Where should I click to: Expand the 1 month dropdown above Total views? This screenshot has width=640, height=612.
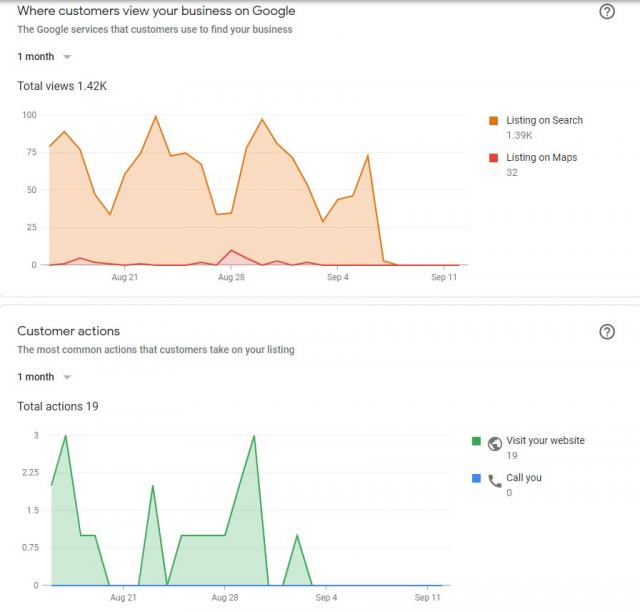pyautogui.click(x=44, y=57)
